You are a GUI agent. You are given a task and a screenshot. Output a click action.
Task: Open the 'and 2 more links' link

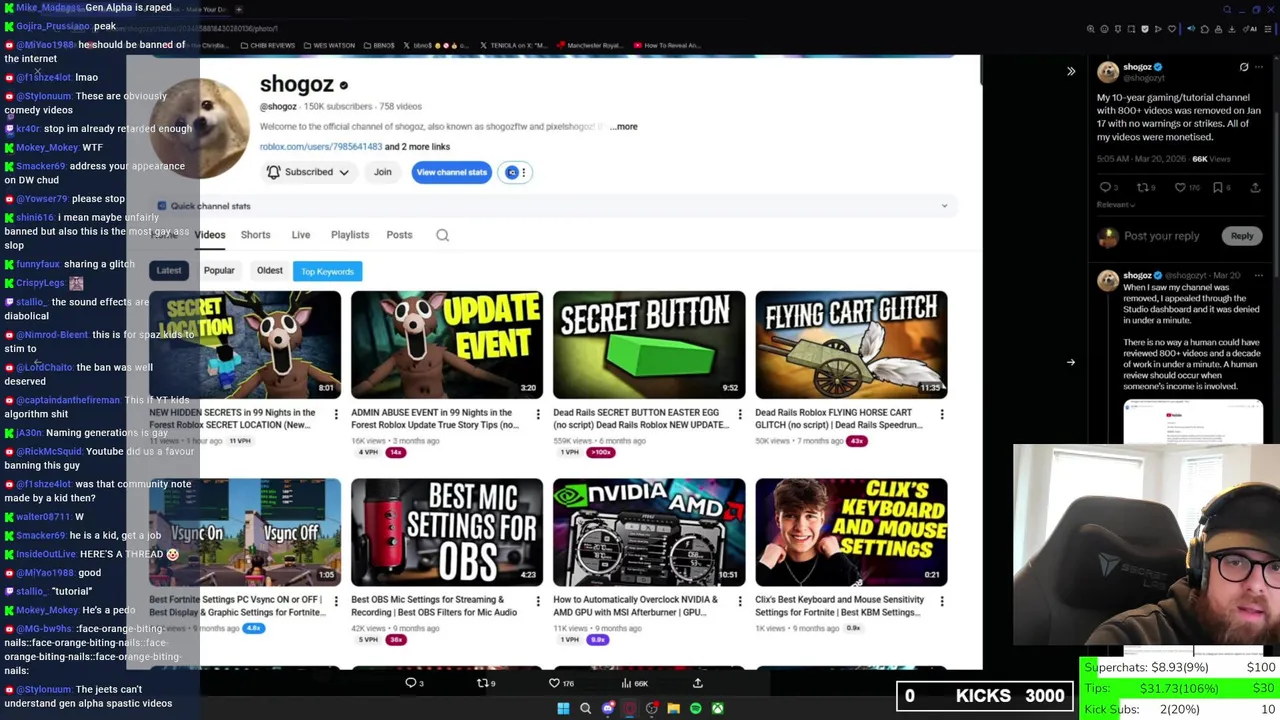tap(418, 146)
